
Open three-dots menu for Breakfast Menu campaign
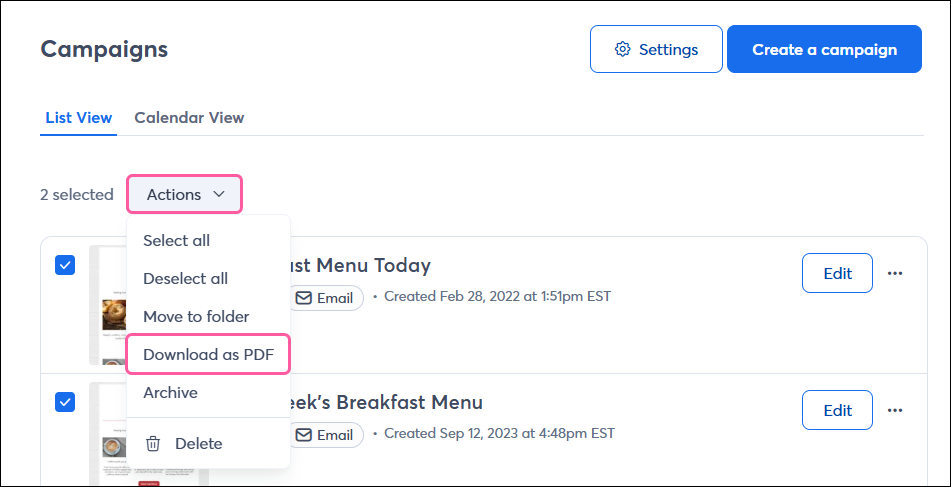[895, 410]
